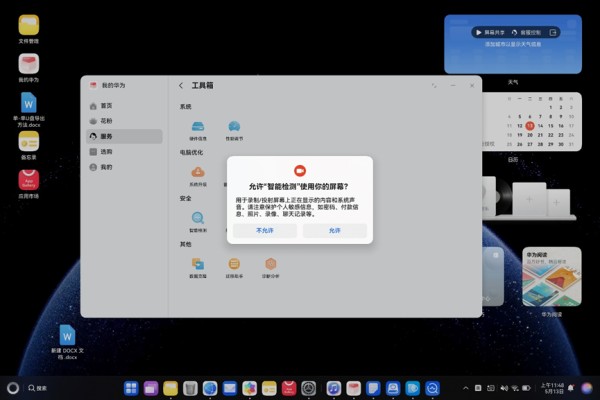Open the red AppGallery icon in the dock
The height and width of the screenshot is (400, 600).
[x=289, y=388]
